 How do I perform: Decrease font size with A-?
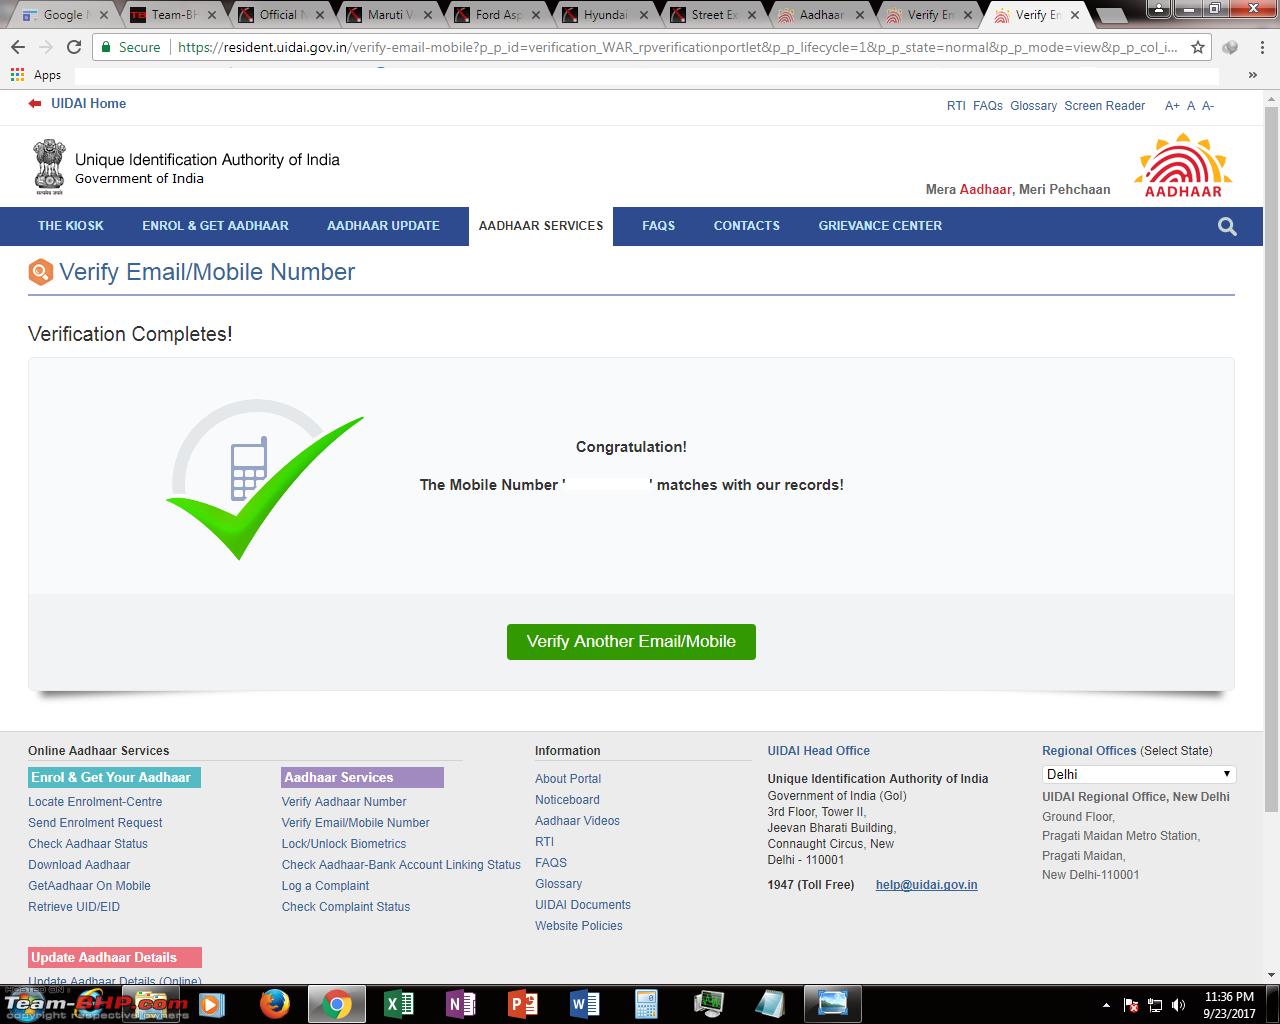[1208, 106]
